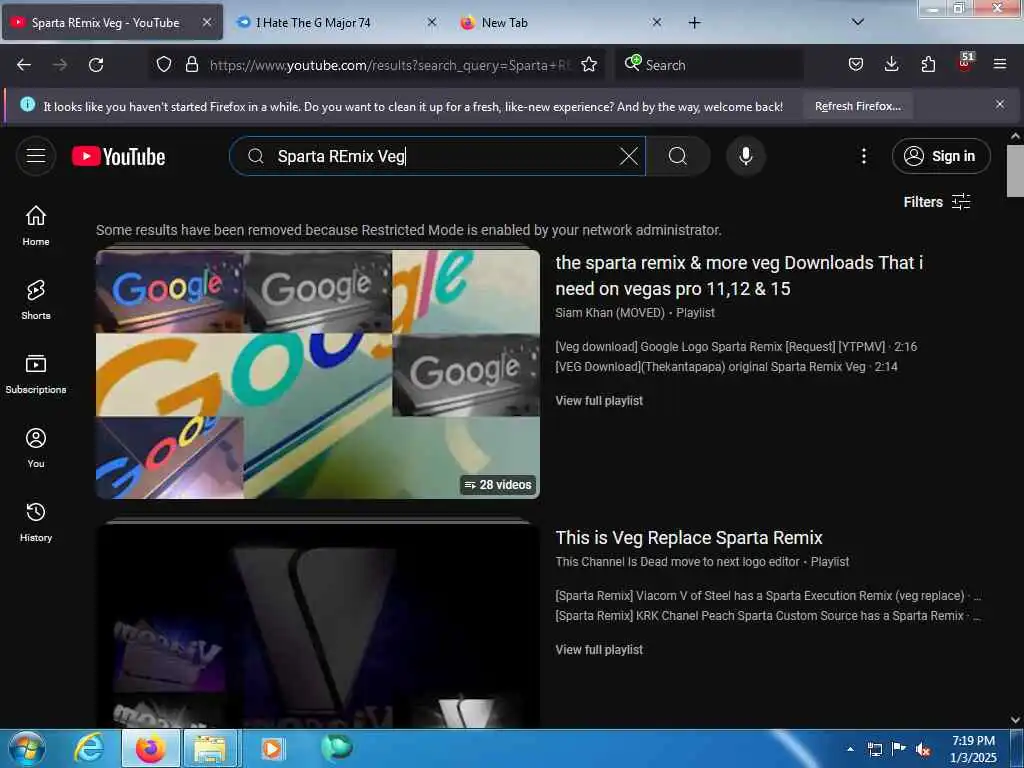The height and width of the screenshot is (768, 1024).
Task: Launch Internet Explorer from taskbar
Action: [89, 749]
